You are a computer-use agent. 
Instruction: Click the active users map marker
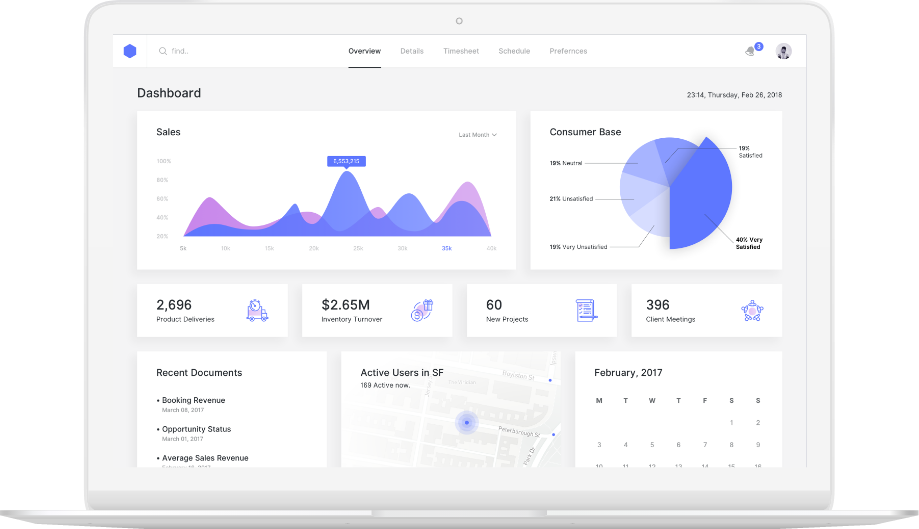point(465,423)
